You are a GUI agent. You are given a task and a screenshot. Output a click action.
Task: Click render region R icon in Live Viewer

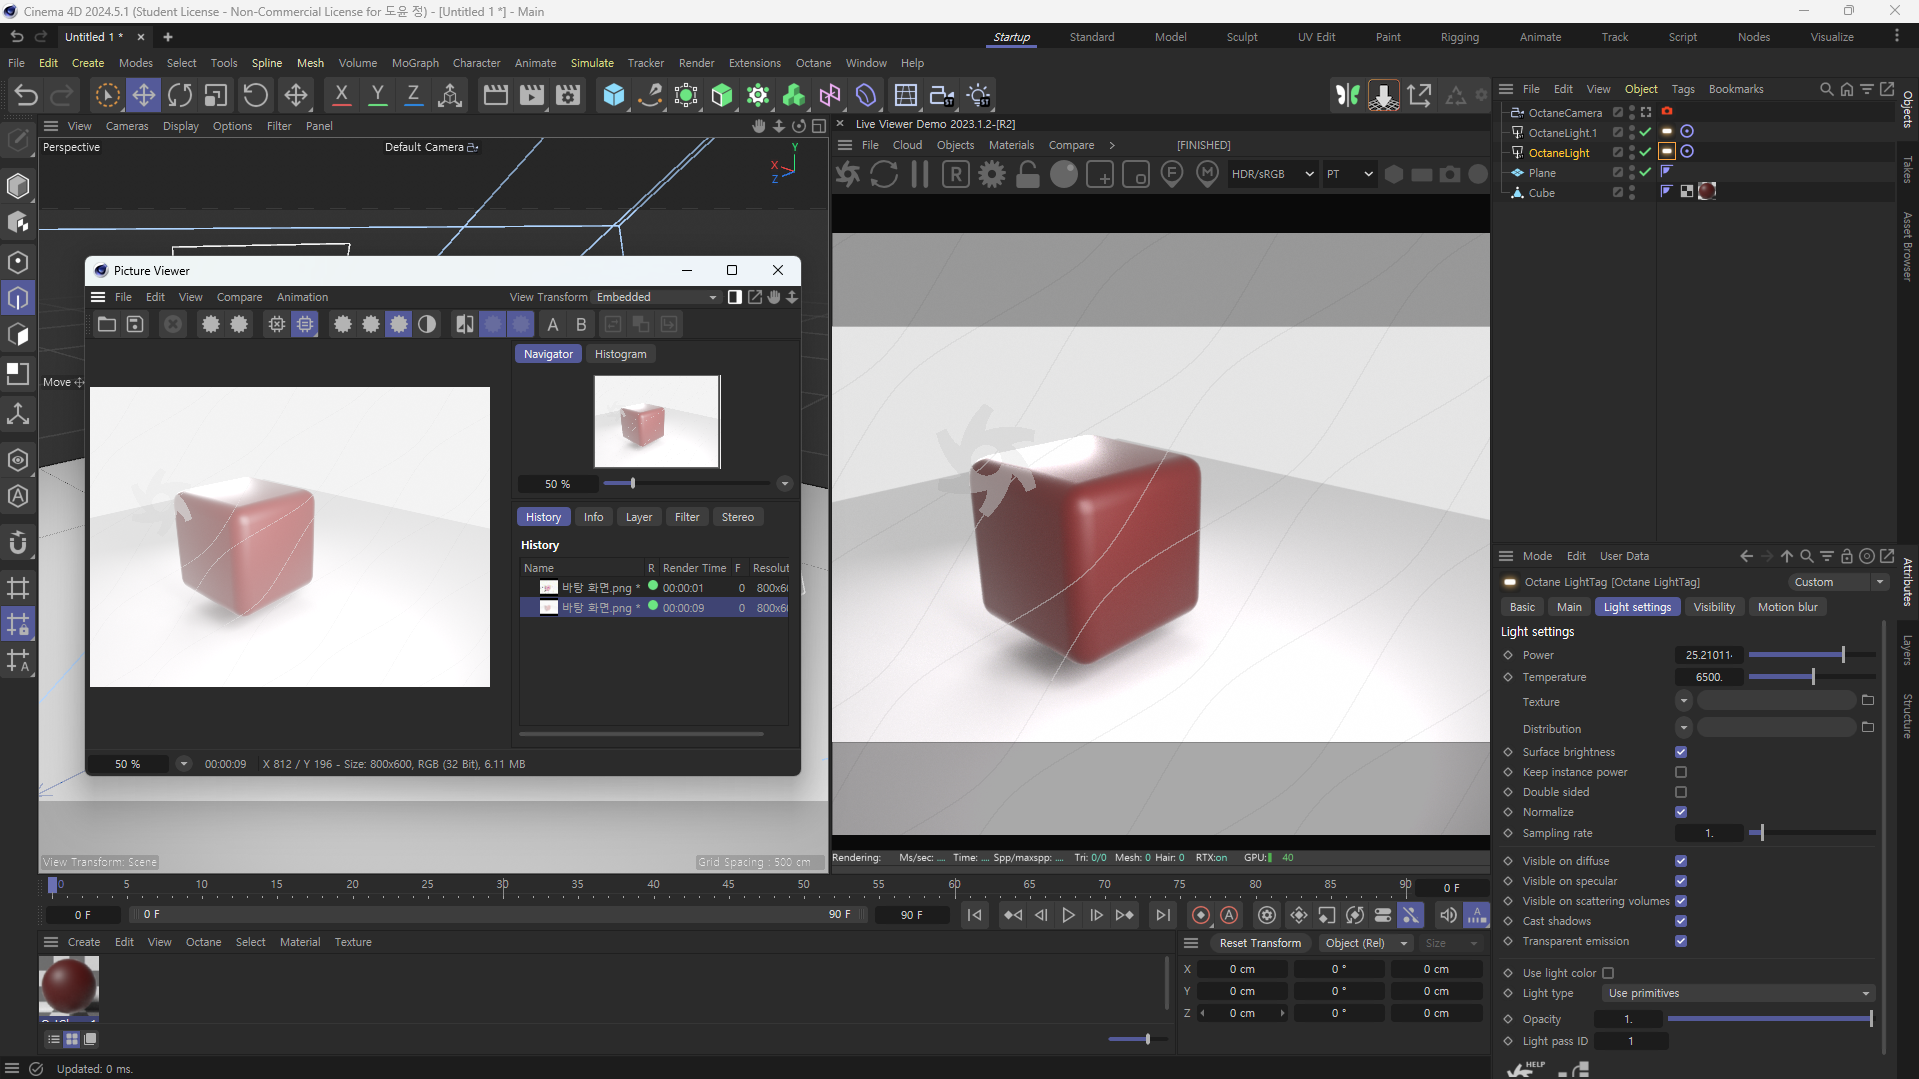click(x=956, y=174)
